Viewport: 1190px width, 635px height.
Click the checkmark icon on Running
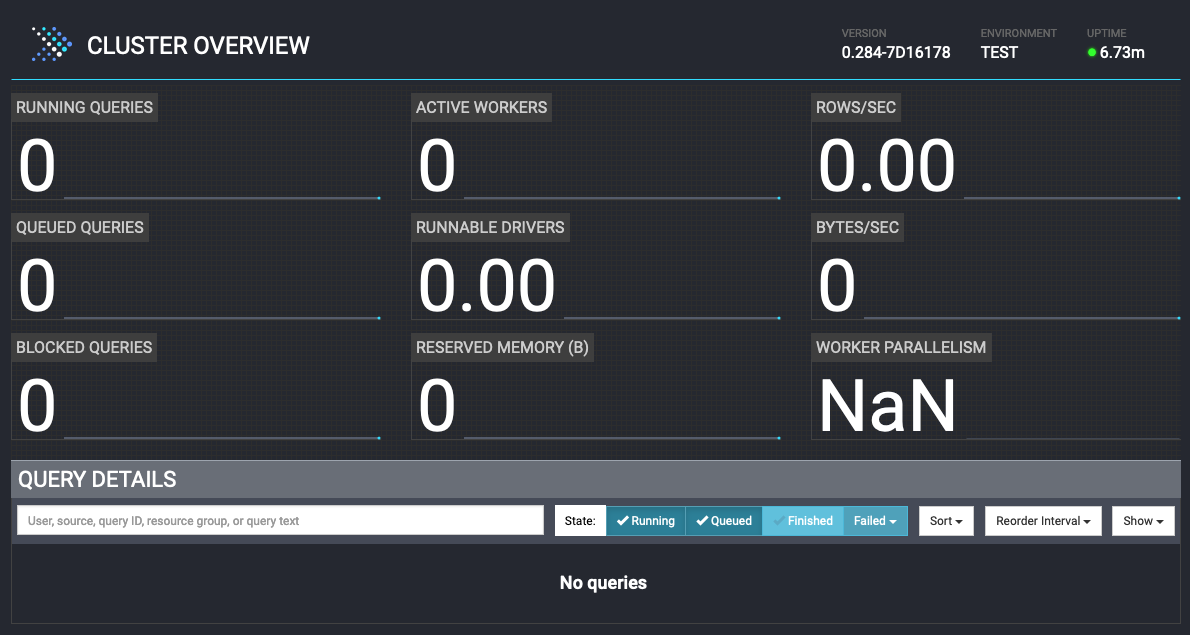pyautogui.click(x=622, y=521)
